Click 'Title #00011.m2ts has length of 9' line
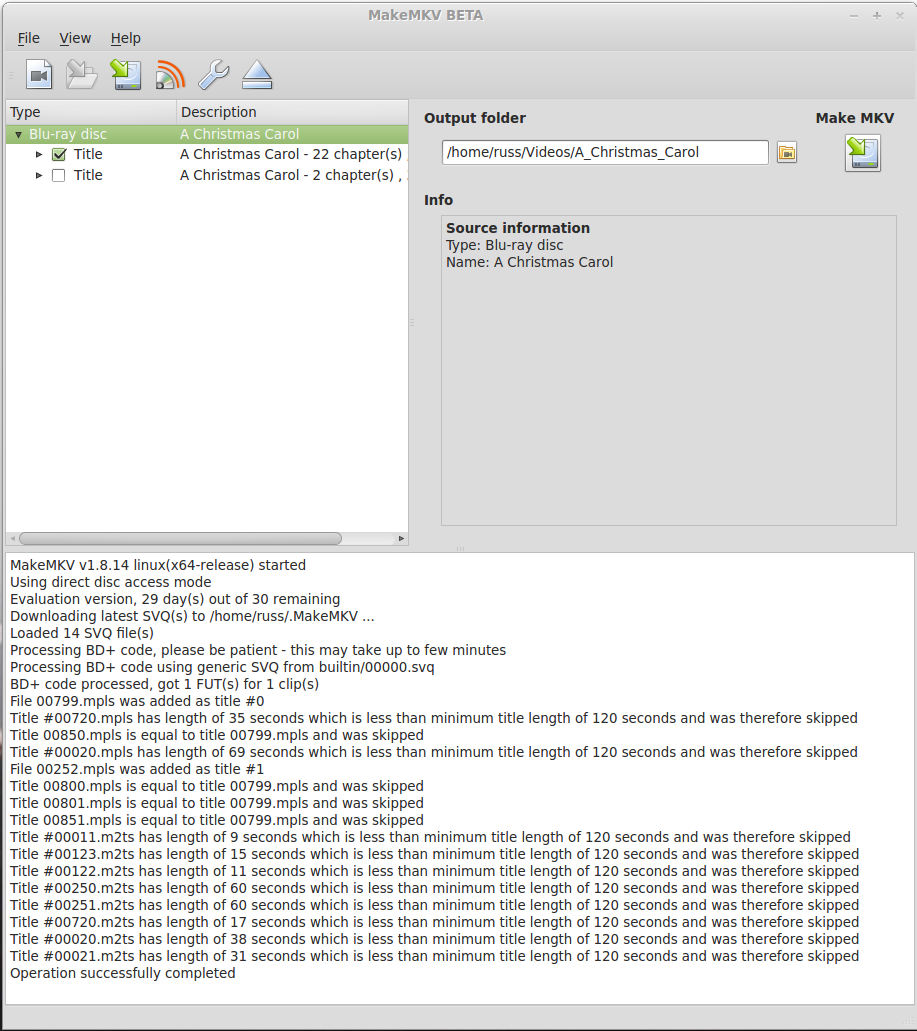 click(431, 837)
